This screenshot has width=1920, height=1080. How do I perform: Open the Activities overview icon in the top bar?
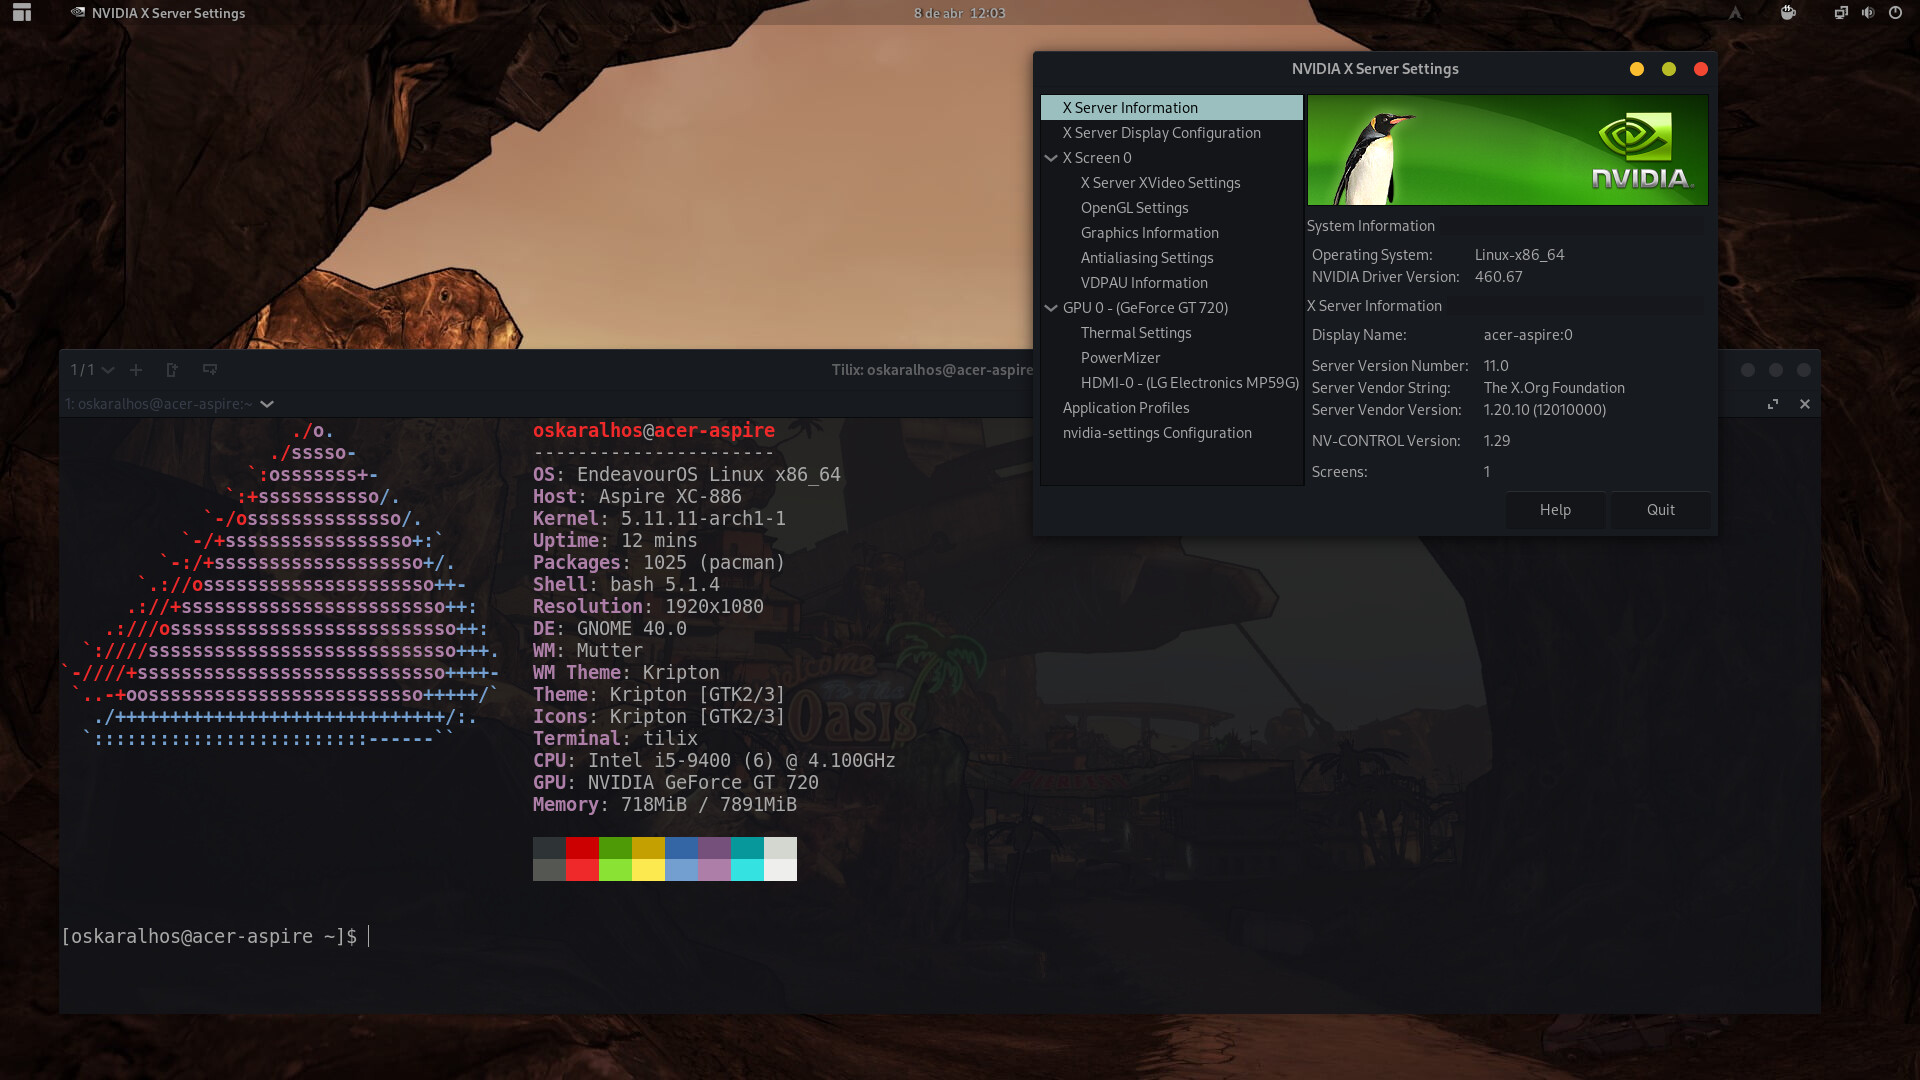(22, 13)
